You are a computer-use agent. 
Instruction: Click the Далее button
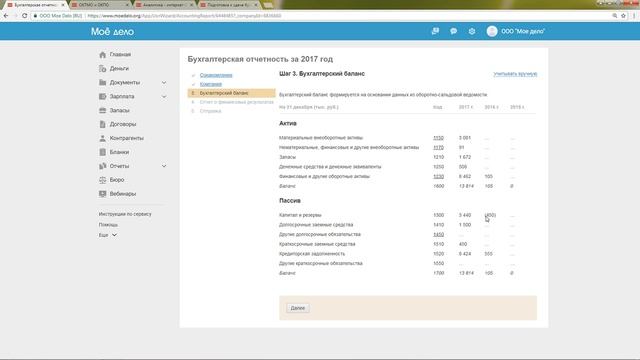point(298,308)
